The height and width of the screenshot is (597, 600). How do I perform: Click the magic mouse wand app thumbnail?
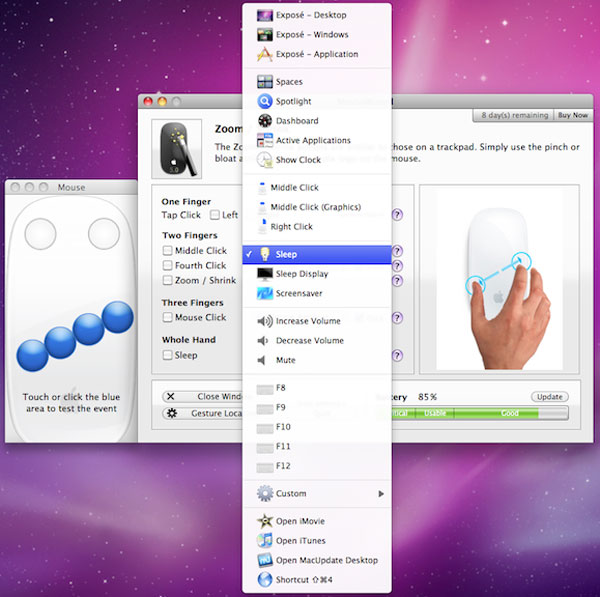[x=177, y=149]
